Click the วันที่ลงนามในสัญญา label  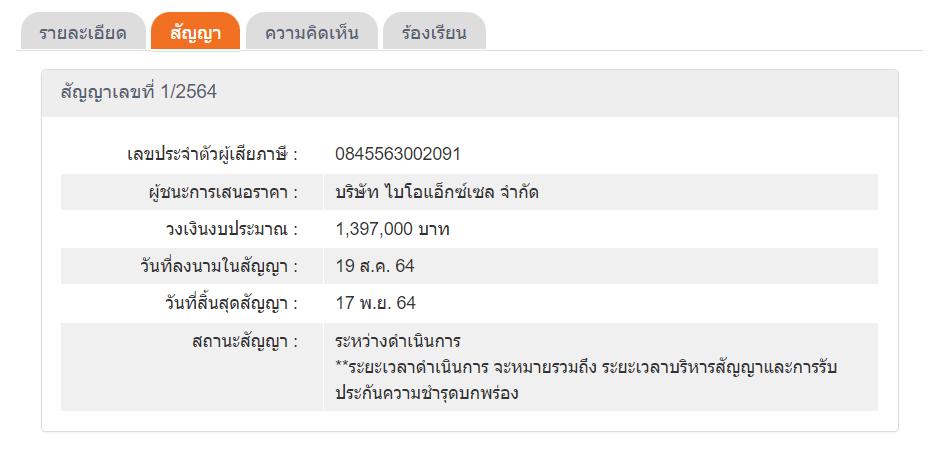pyautogui.click(x=219, y=266)
